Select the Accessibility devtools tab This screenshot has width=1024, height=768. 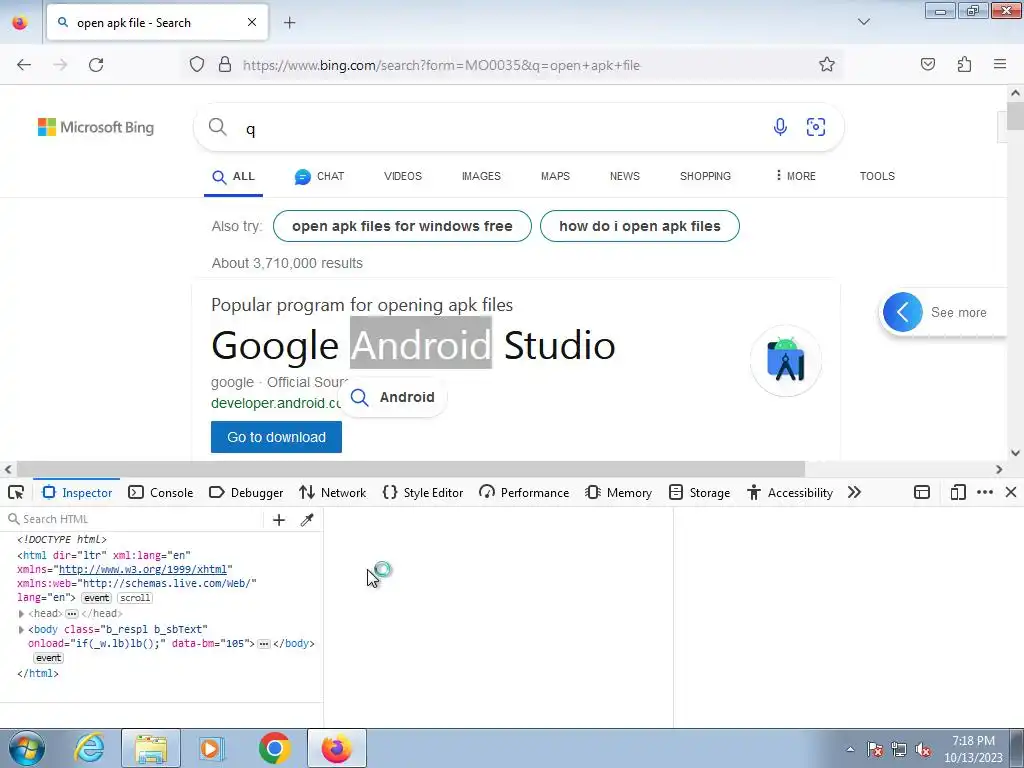tap(790, 492)
